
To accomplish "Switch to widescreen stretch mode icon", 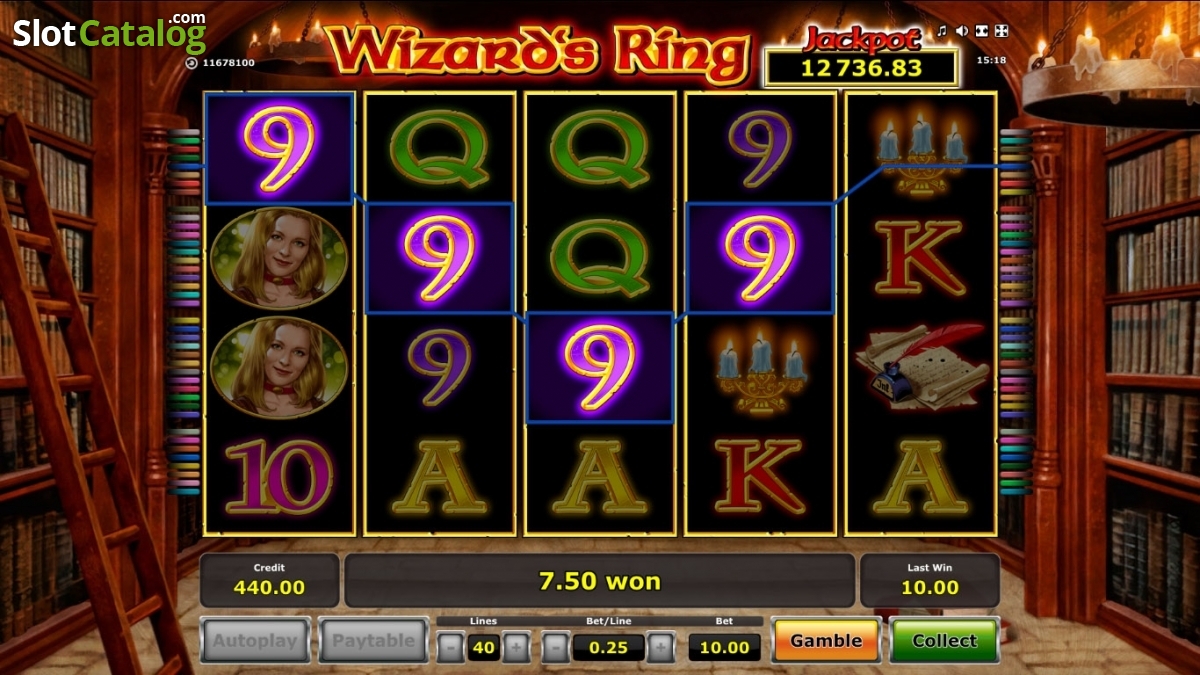I will (982, 32).
